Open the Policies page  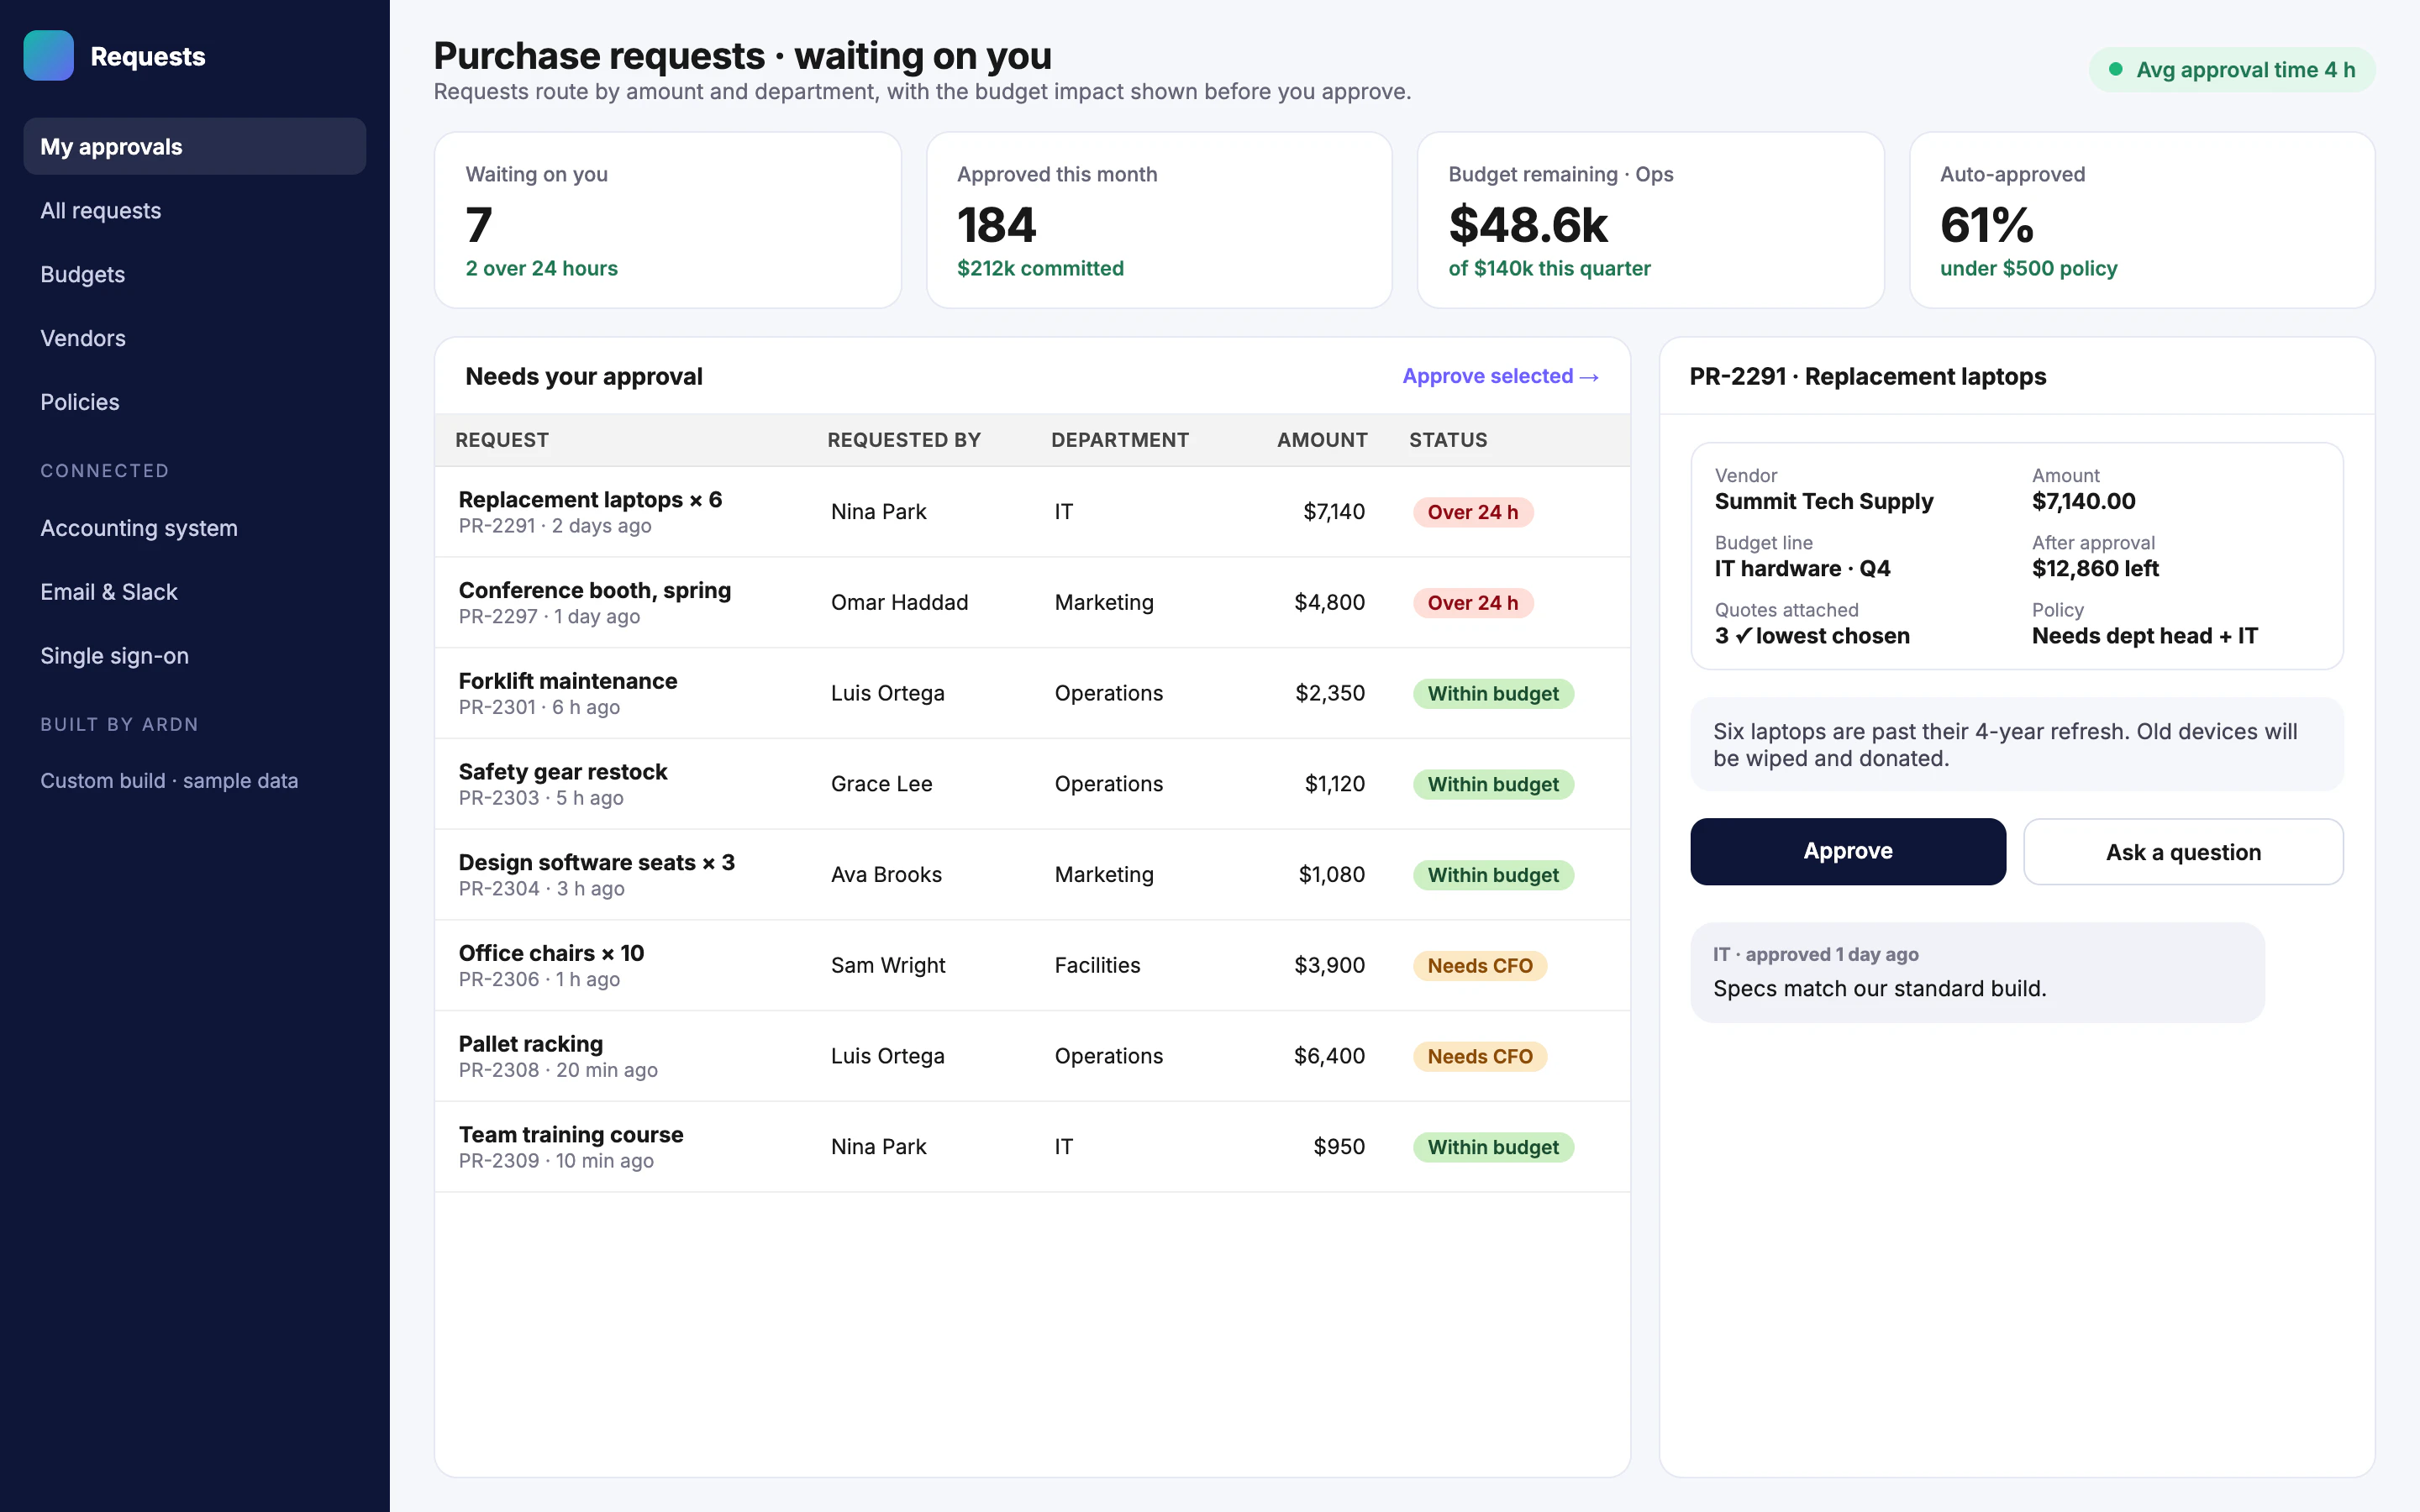pyautogui.click(x=195, y=402)
